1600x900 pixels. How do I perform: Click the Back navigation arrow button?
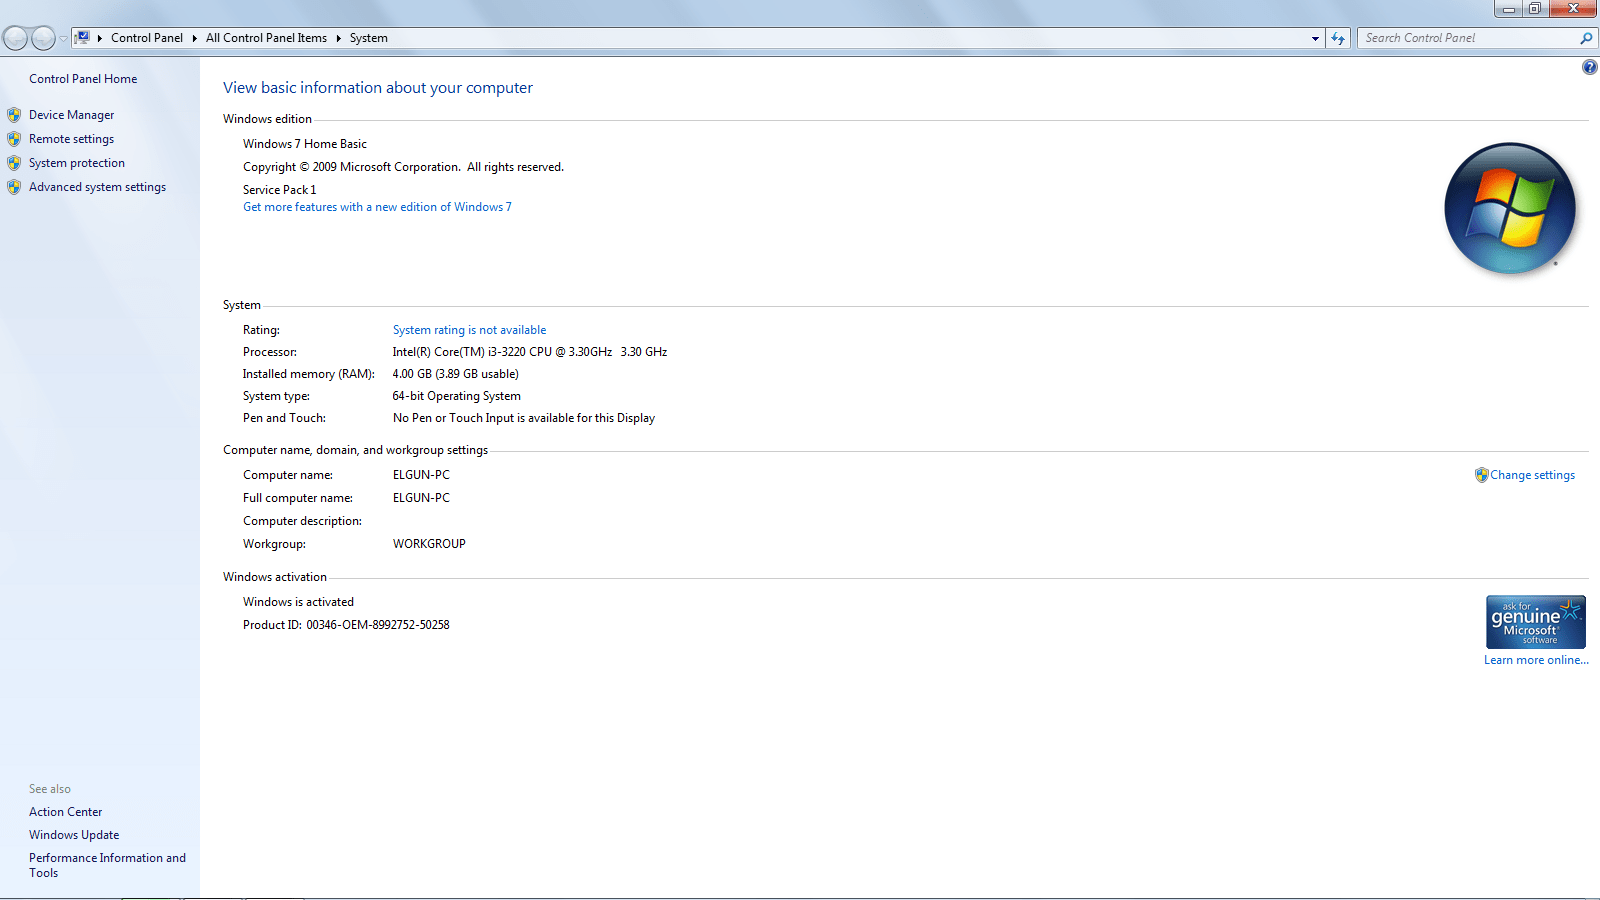pos(15,38)
